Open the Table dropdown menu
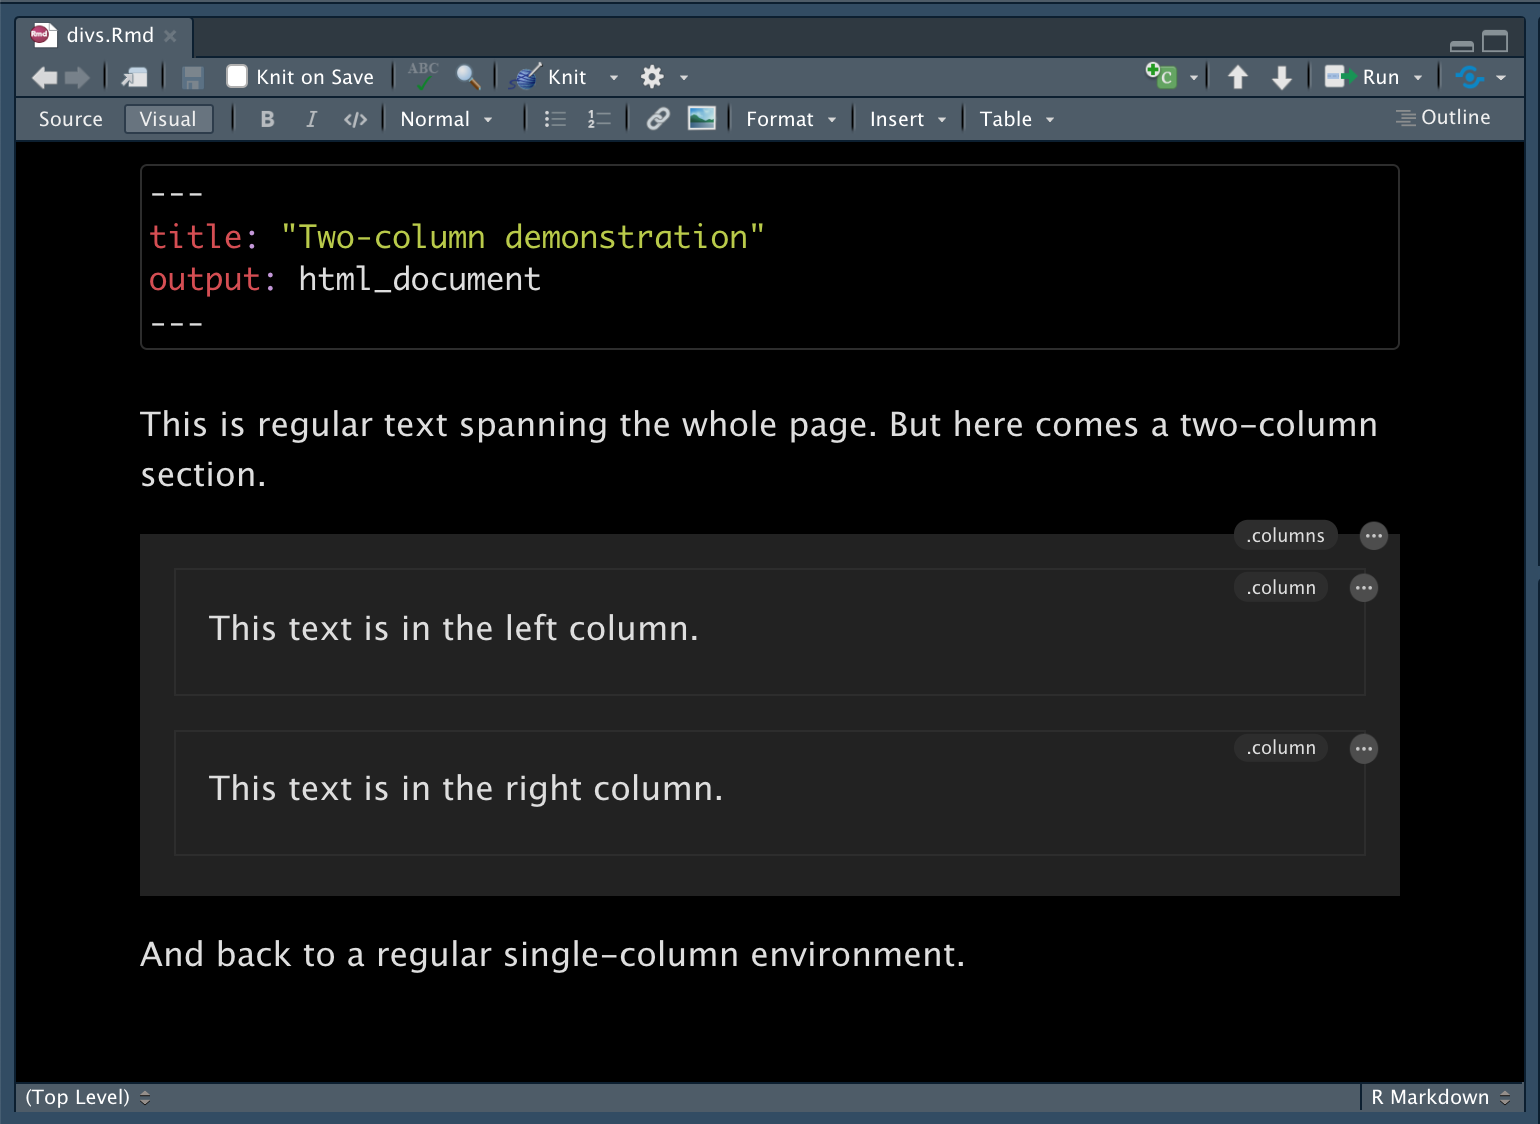This screenshot has height=1124, width=1540. point(1014,118)
